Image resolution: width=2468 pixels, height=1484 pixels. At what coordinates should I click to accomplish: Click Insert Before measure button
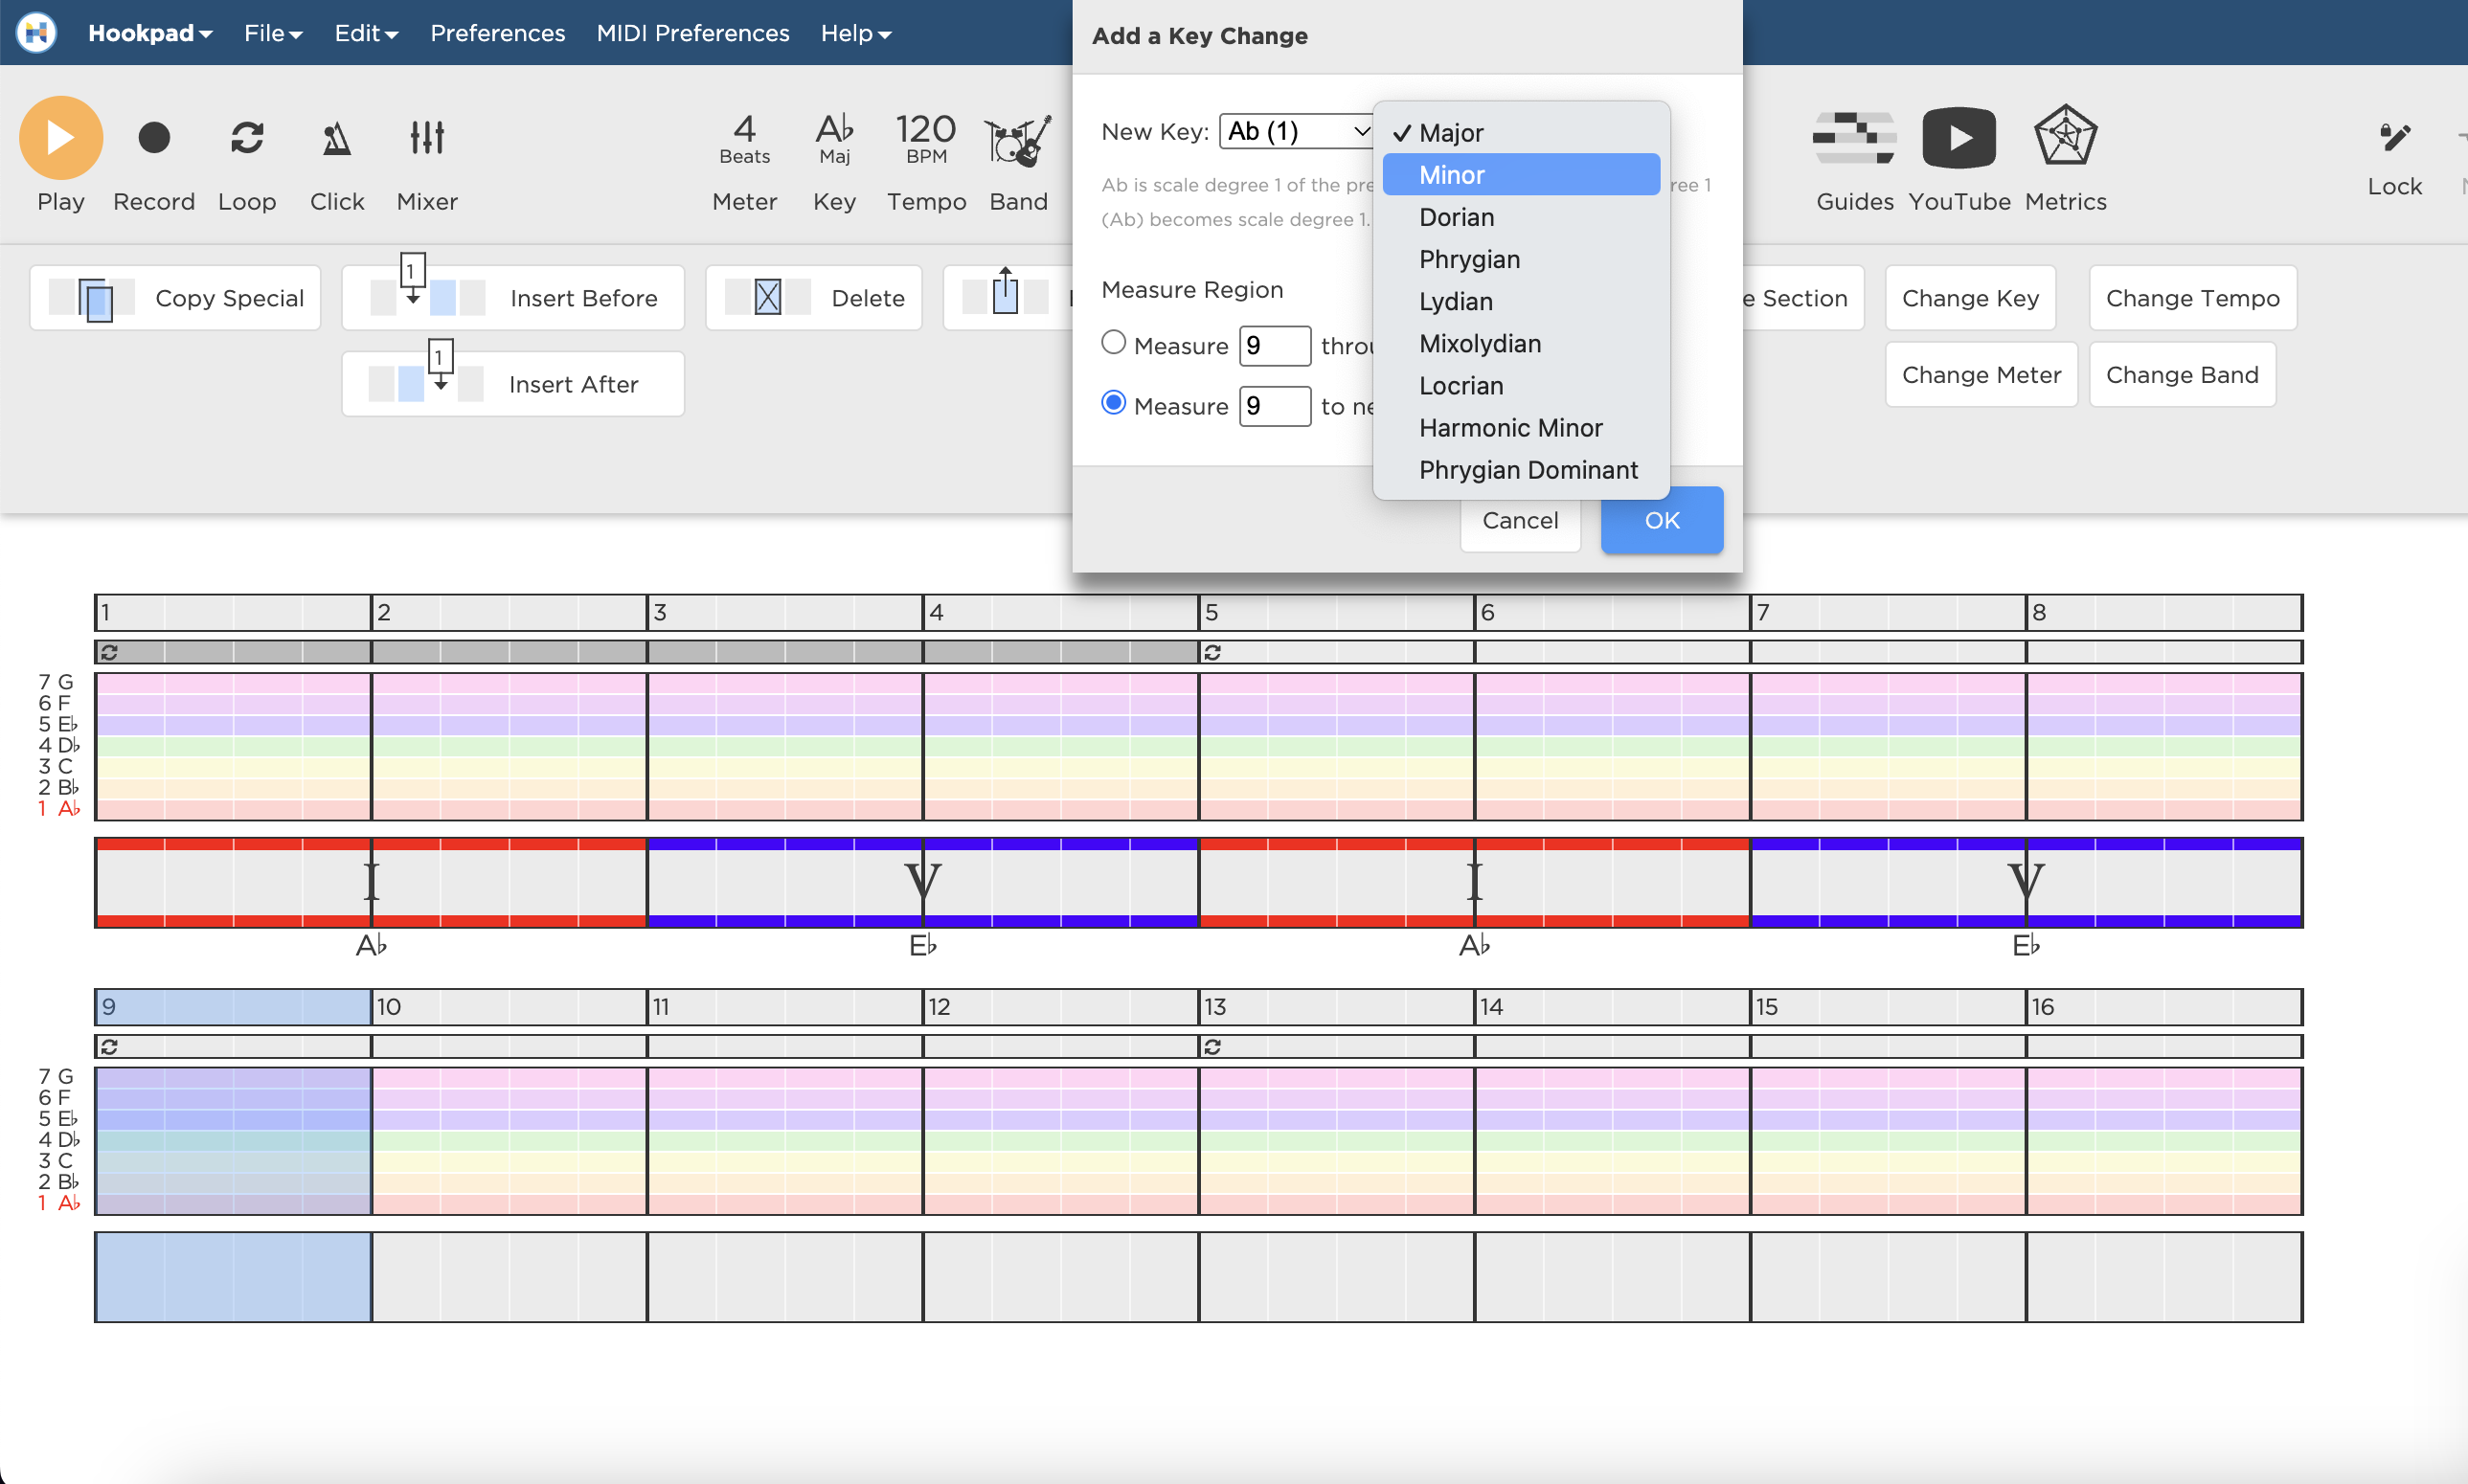513,298
